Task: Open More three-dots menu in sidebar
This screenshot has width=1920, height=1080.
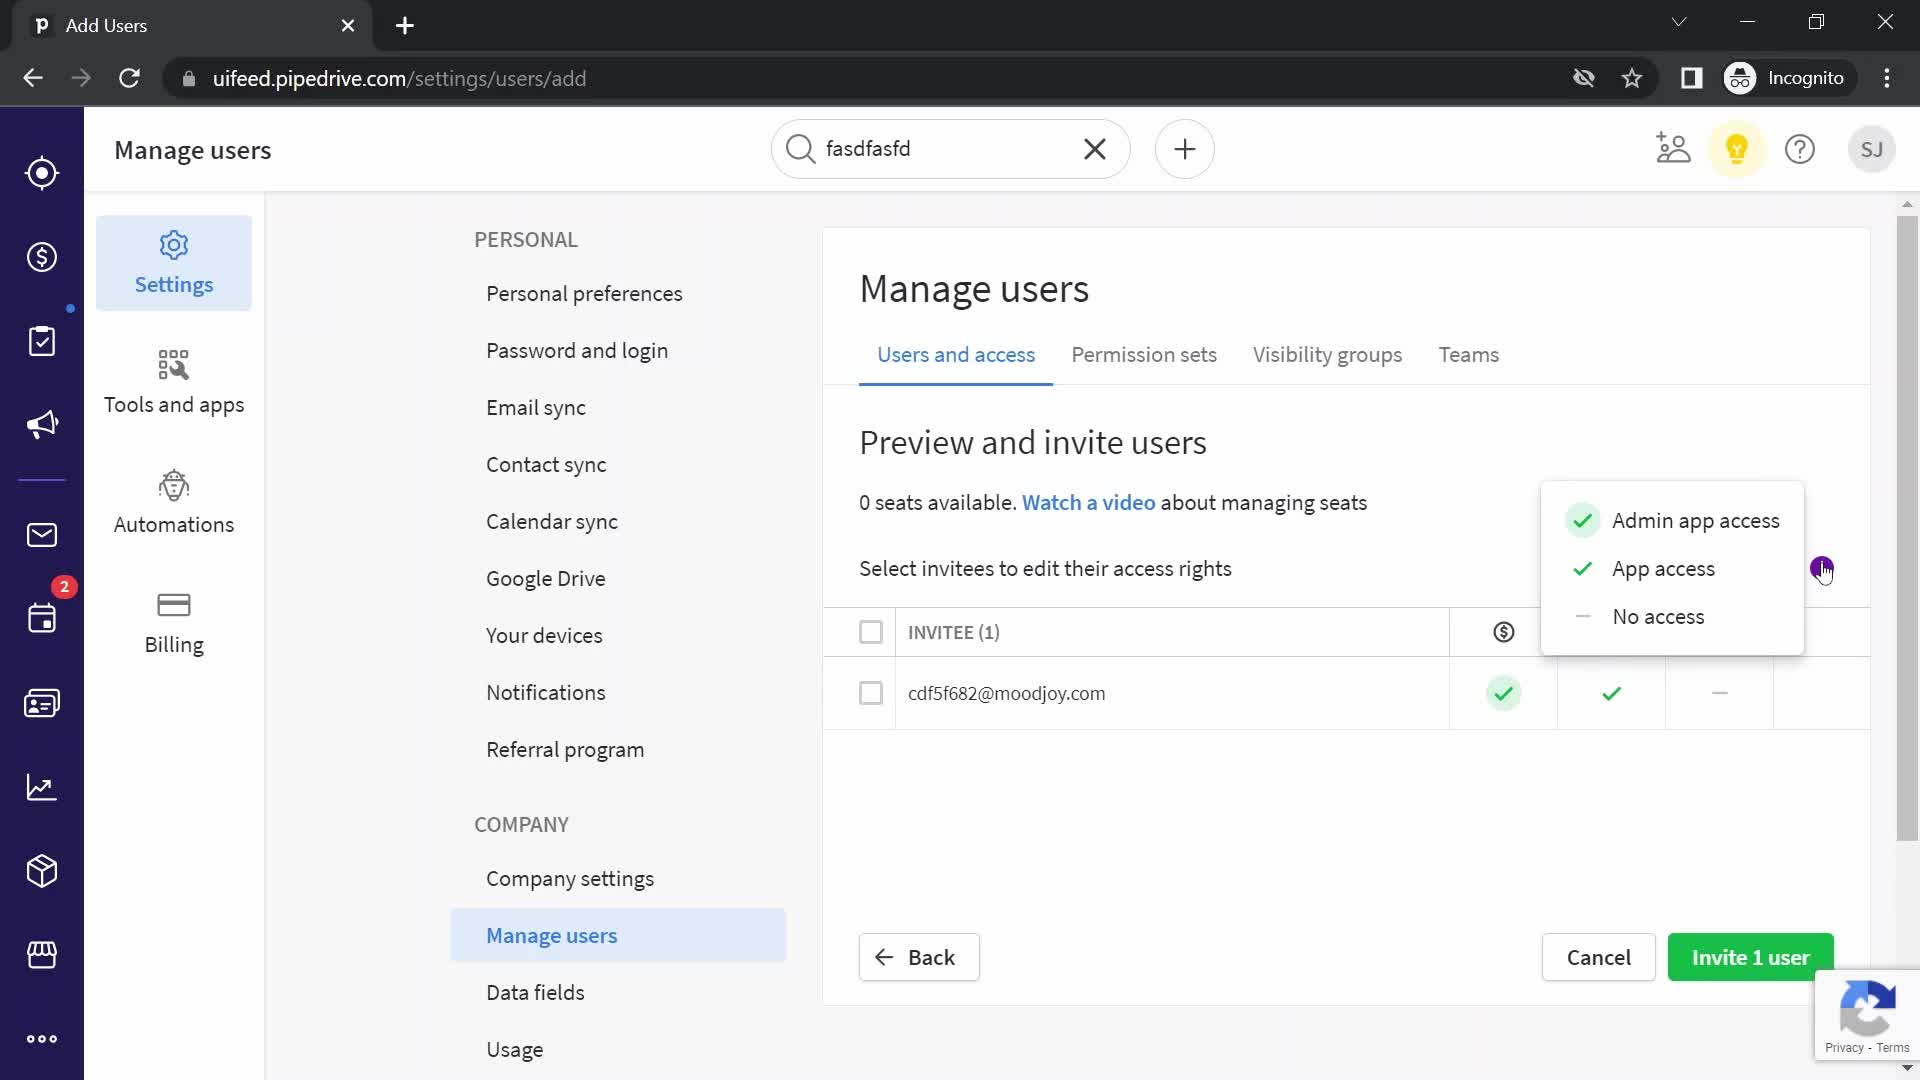Action: pyautogui.click(x=42, y=1039)
